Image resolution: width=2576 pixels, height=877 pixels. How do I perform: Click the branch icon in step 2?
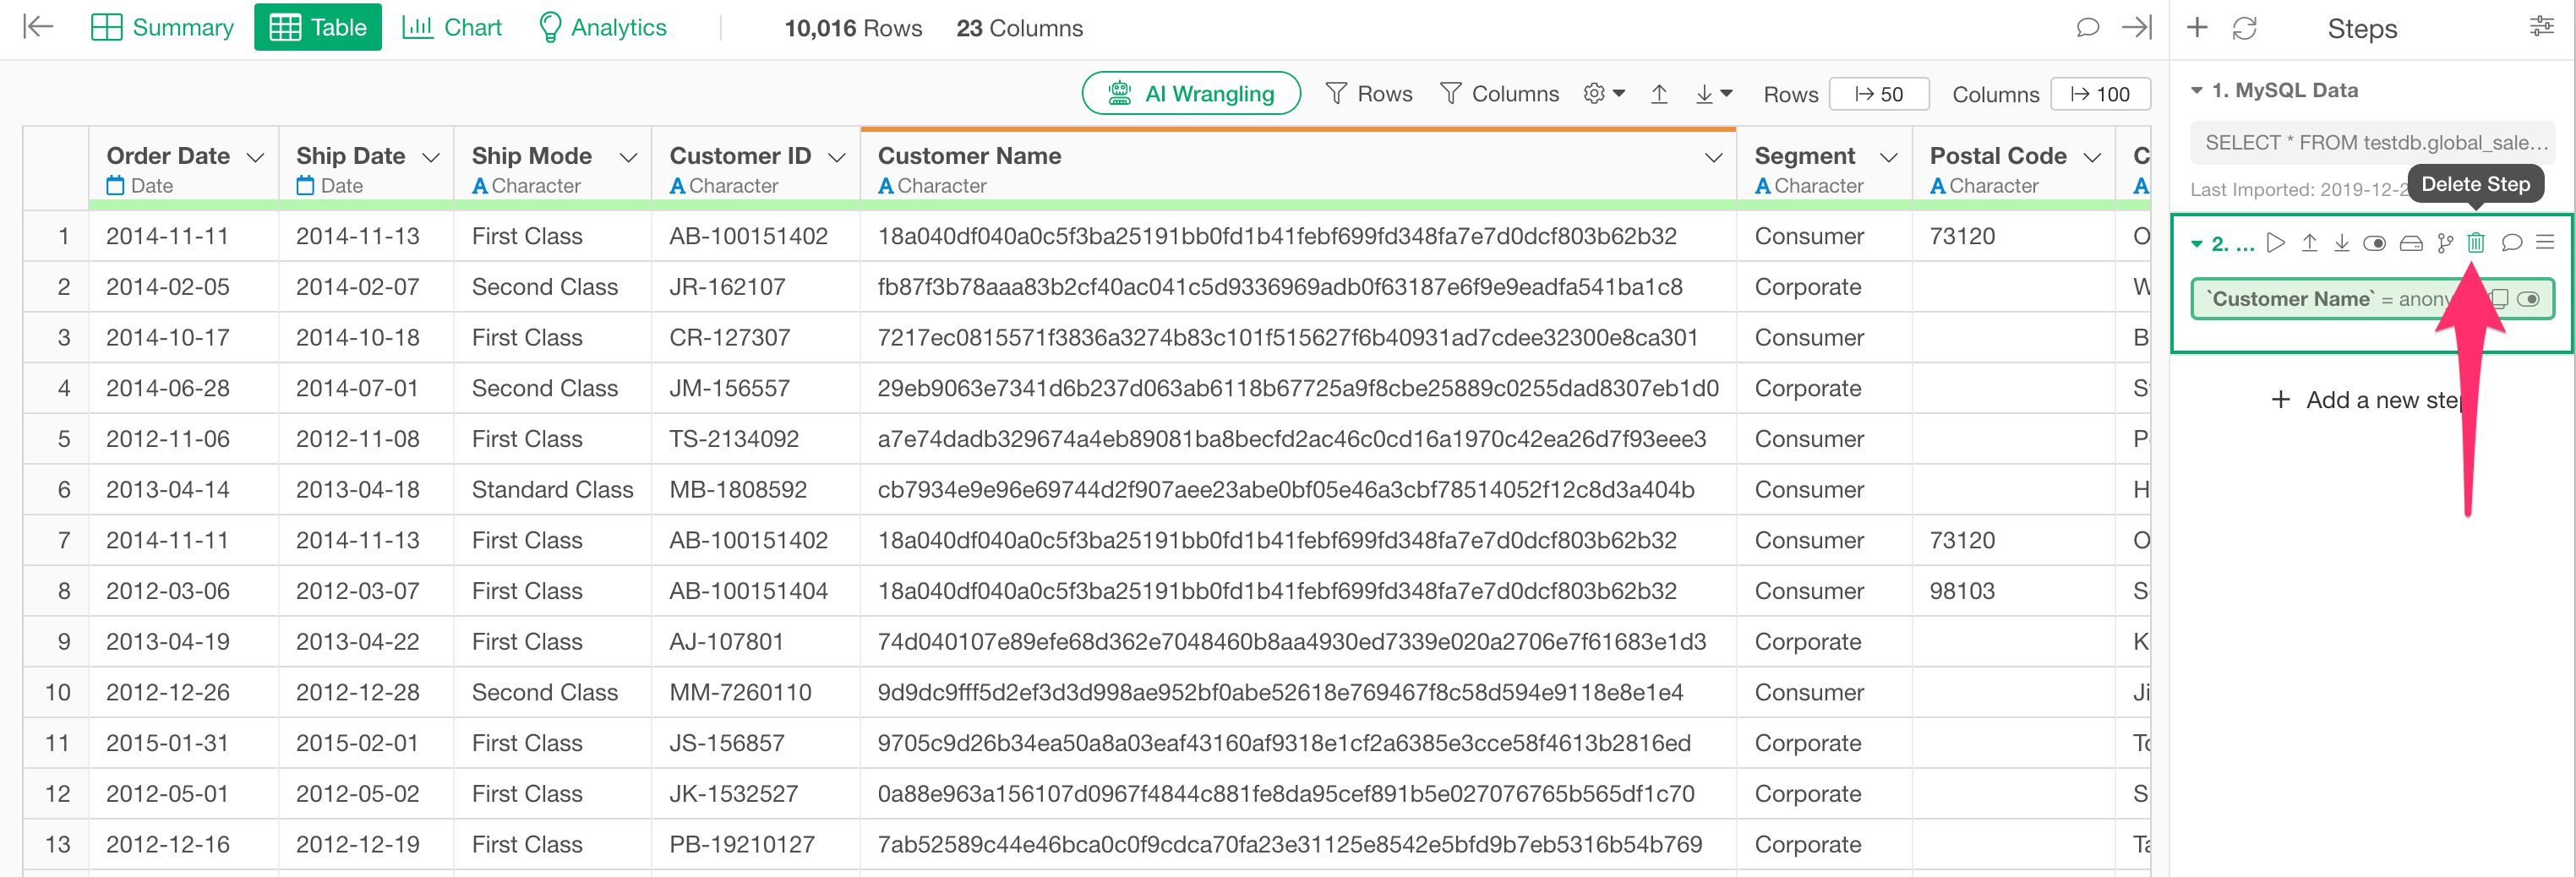tap(2445, 243)
